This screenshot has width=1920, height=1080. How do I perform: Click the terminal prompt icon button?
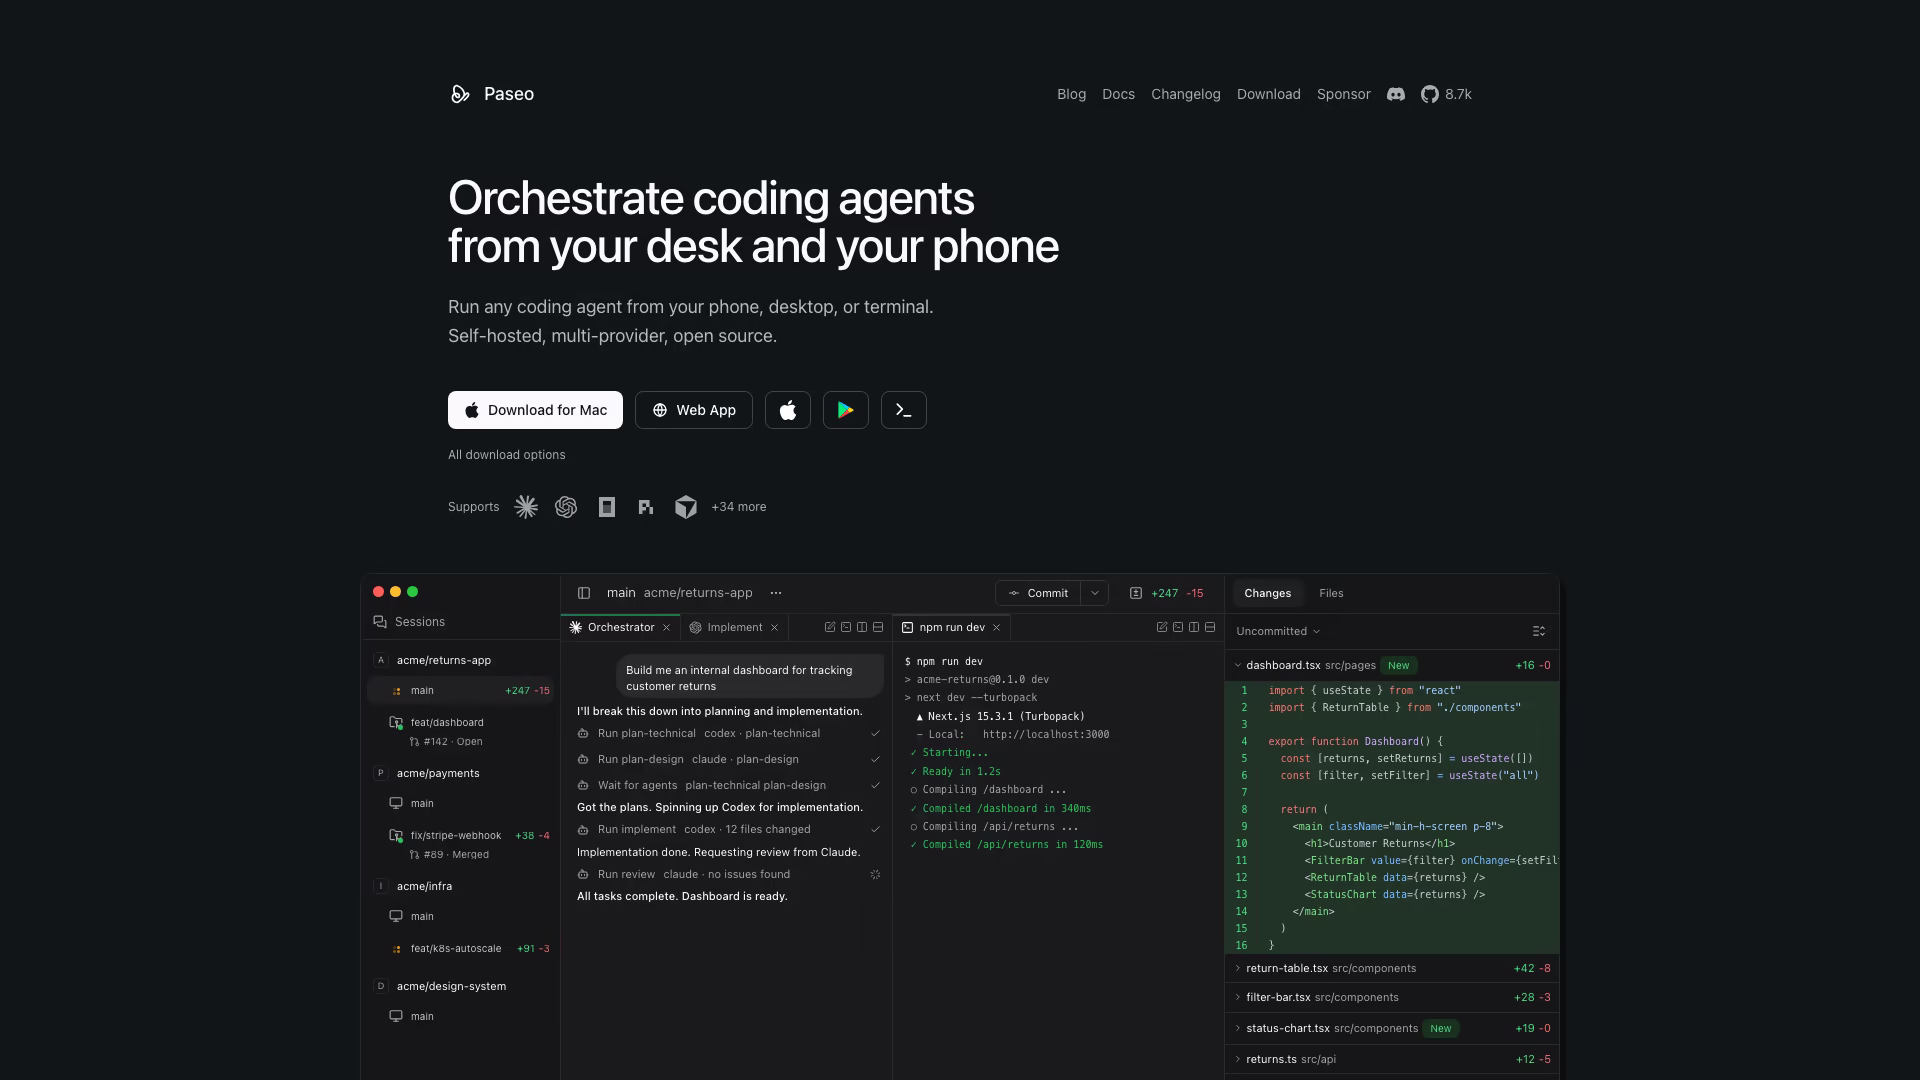904,410
